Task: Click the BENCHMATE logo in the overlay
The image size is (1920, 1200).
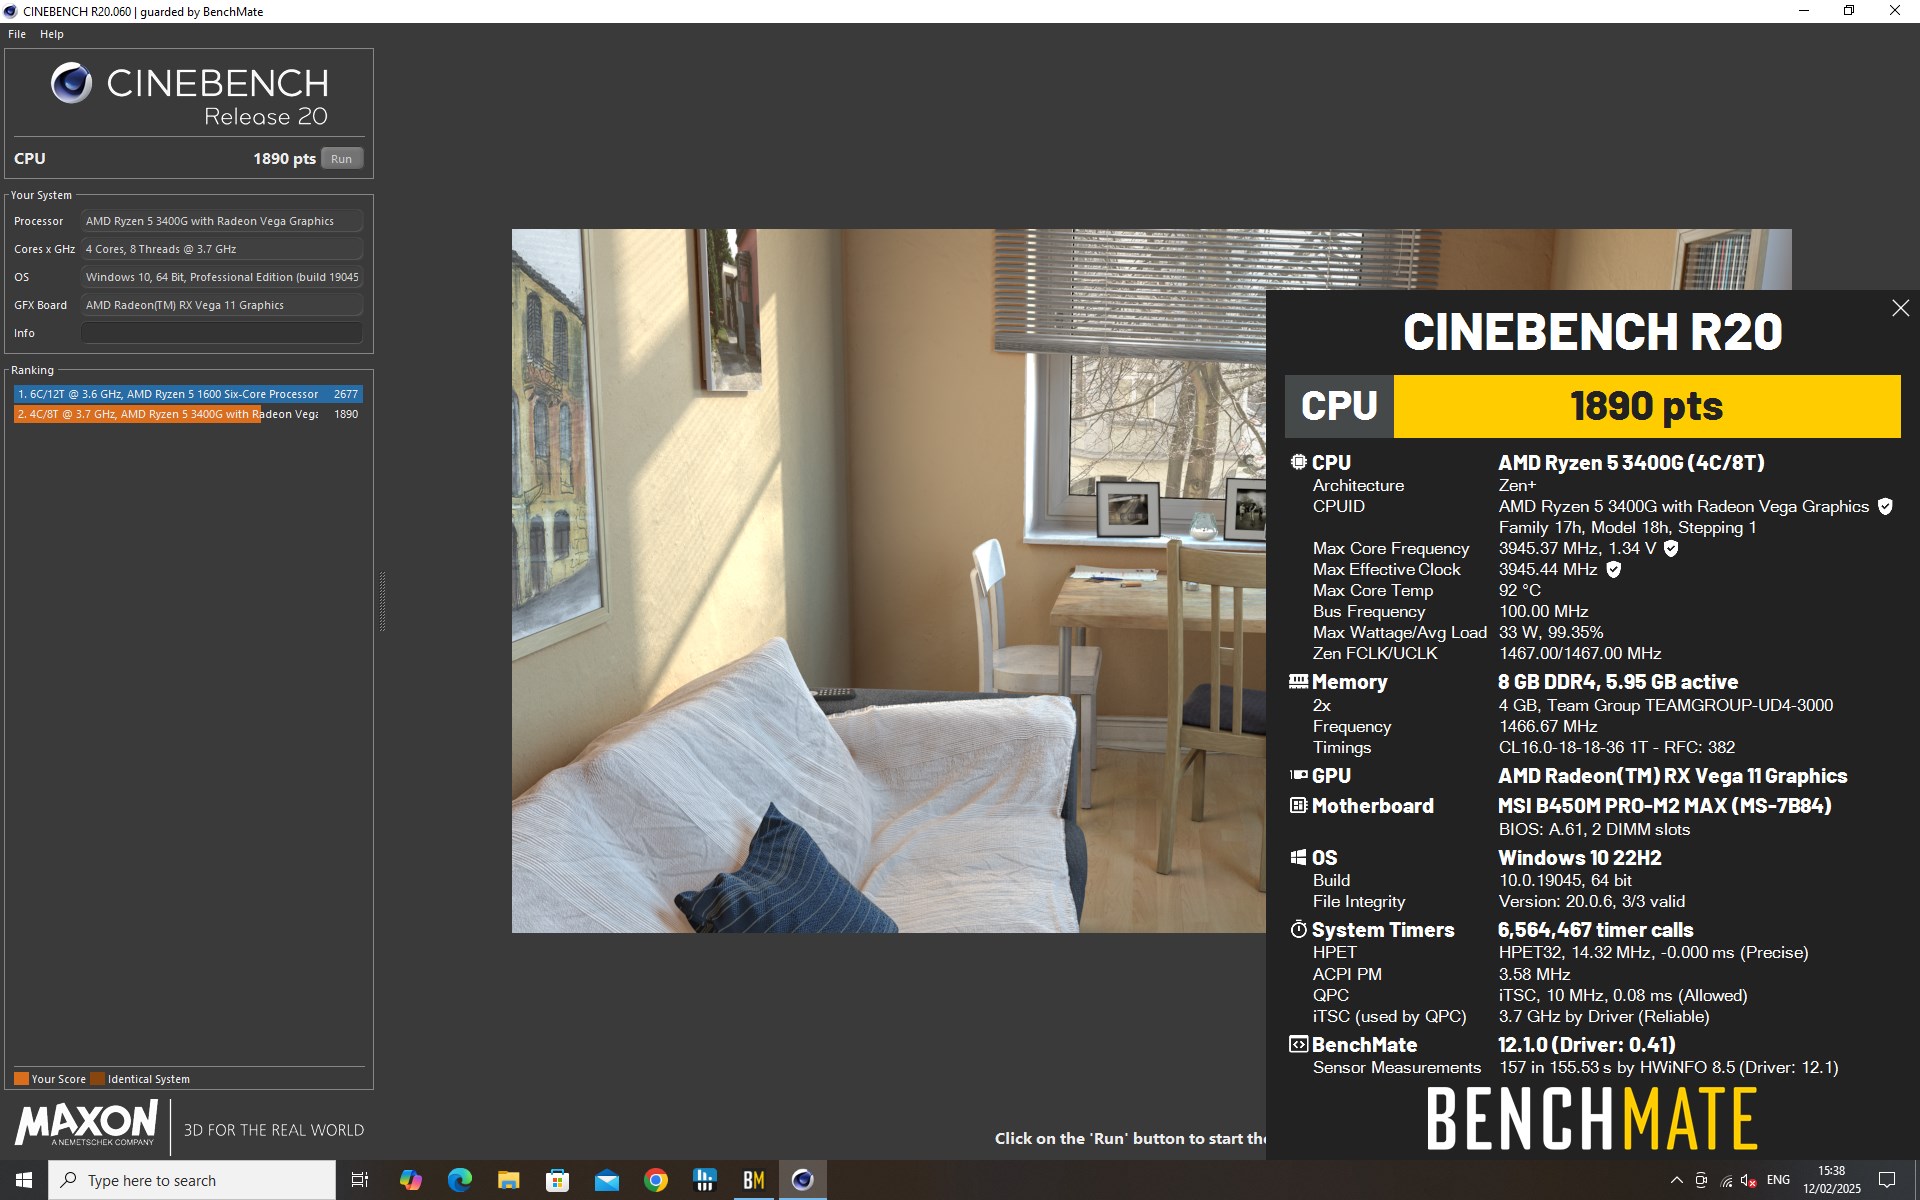Action: tap(1592, 1119)
